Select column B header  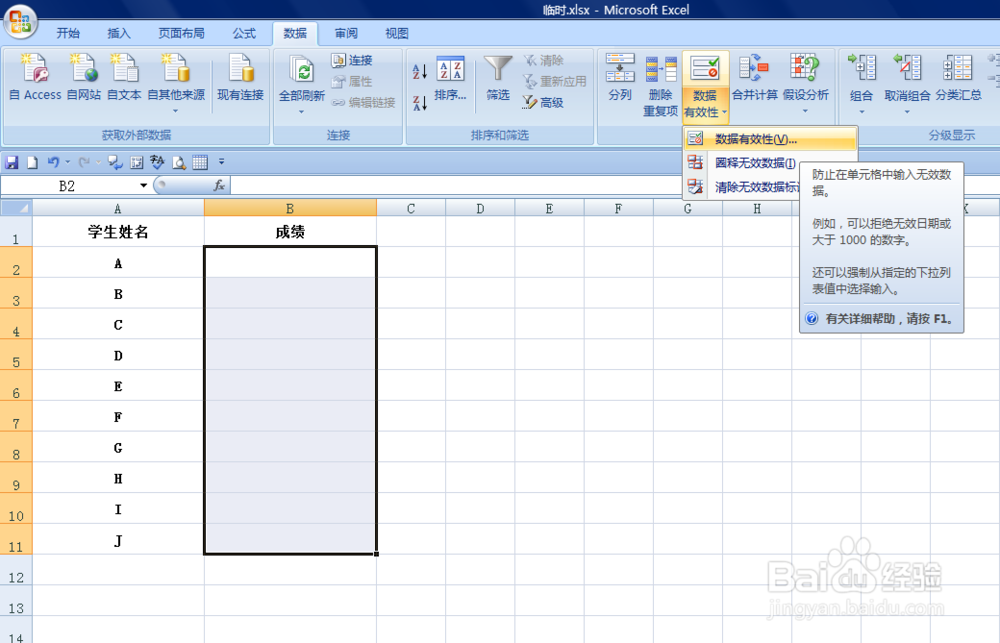[x=290, y=208]
